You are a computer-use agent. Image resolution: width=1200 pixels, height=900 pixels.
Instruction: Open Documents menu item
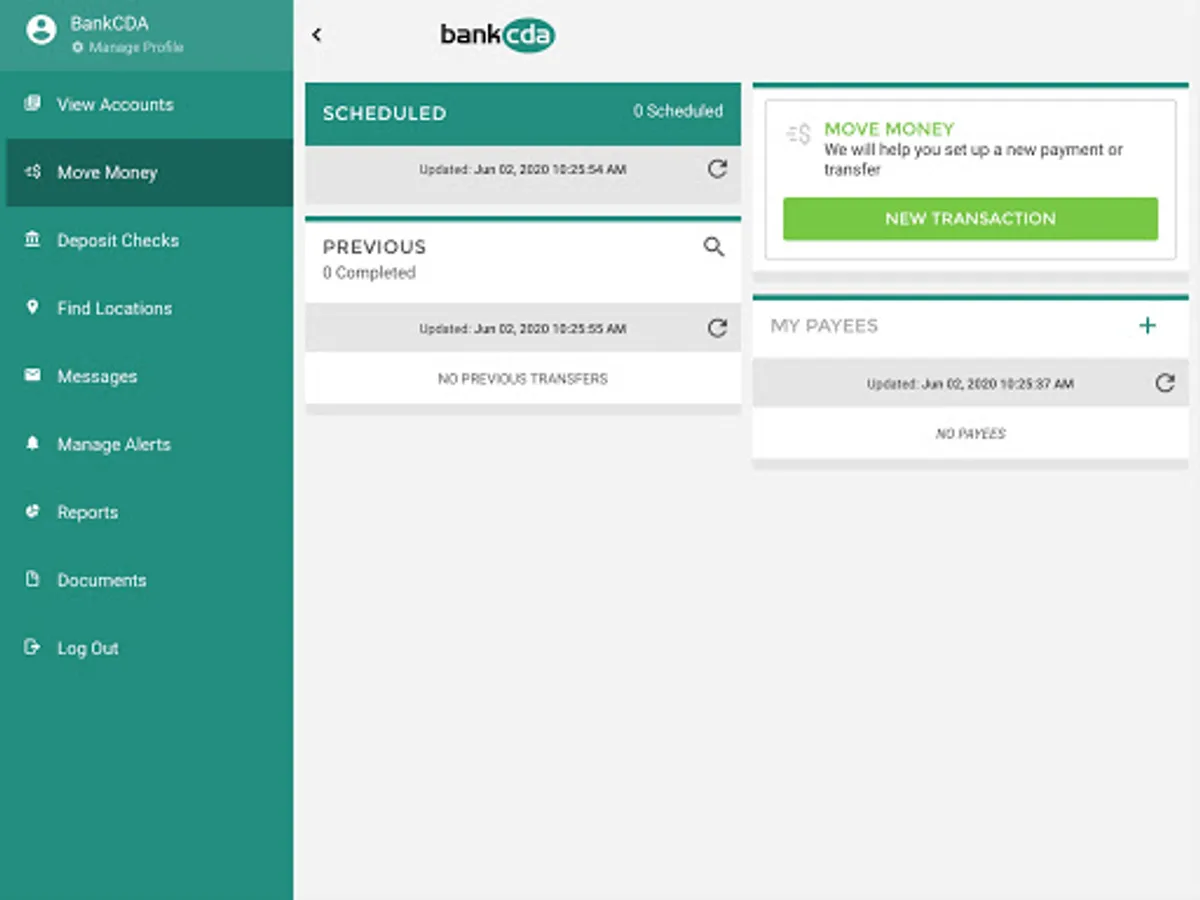point(147,580)
